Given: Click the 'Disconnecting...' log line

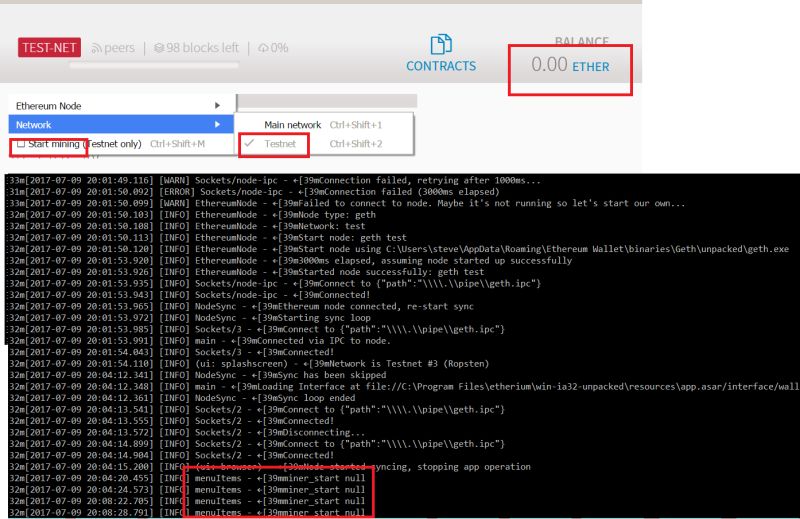Looking at the screenshot, I should (187, 432).
